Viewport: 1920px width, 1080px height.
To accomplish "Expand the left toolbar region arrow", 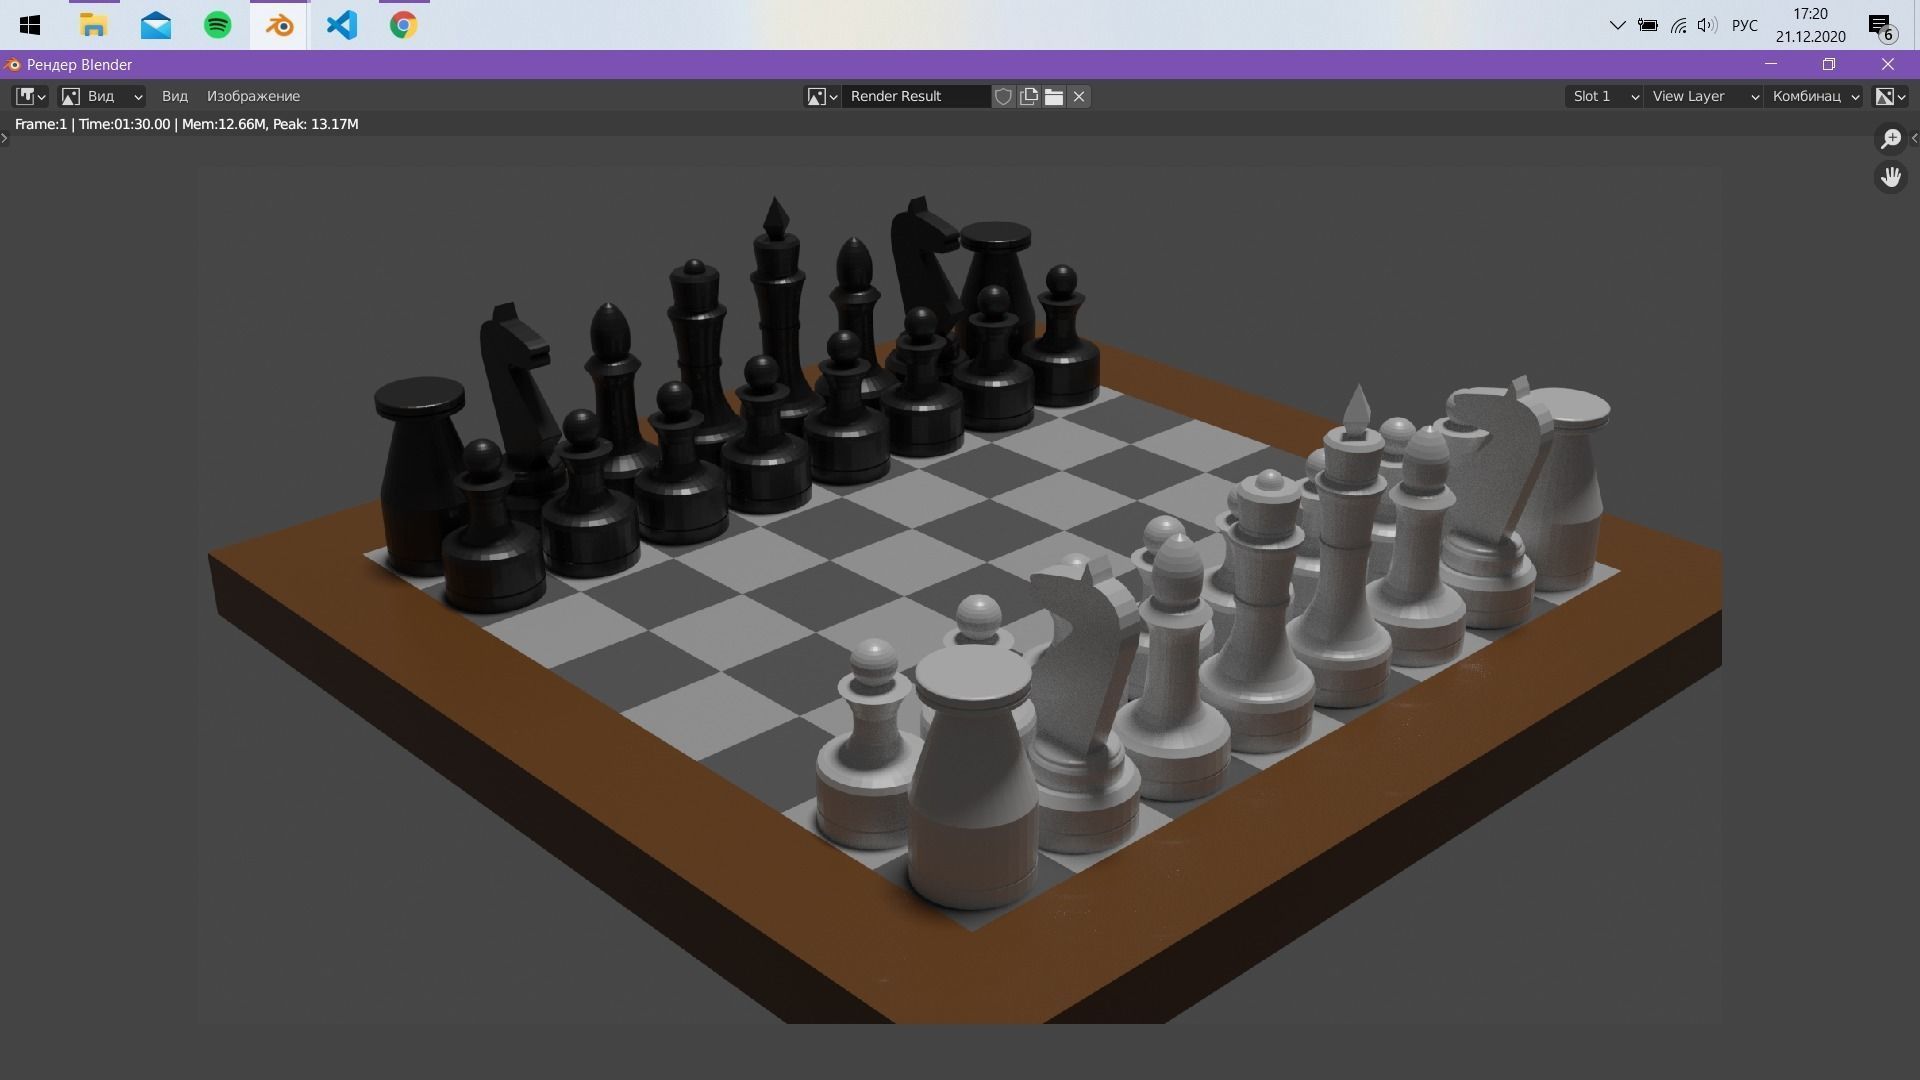I will pos(5,139).
